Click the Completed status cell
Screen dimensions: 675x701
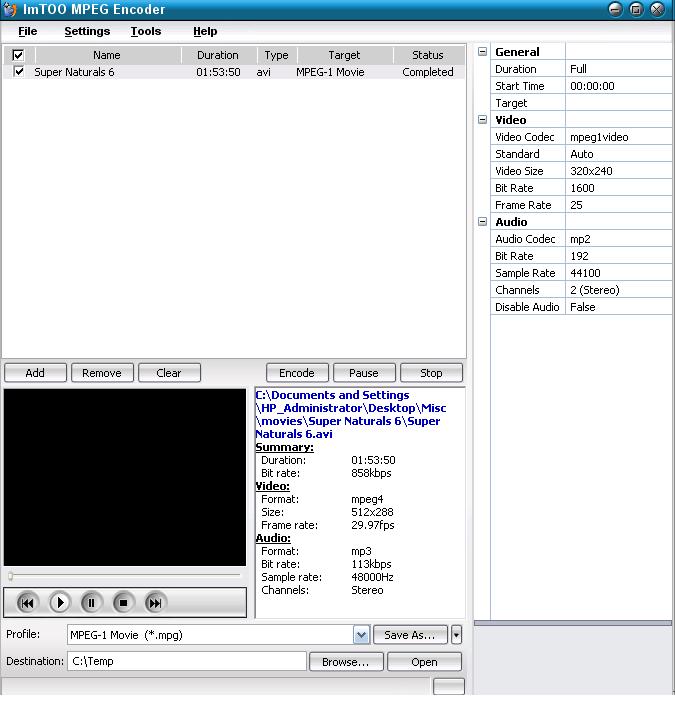(x=428, y=72)
